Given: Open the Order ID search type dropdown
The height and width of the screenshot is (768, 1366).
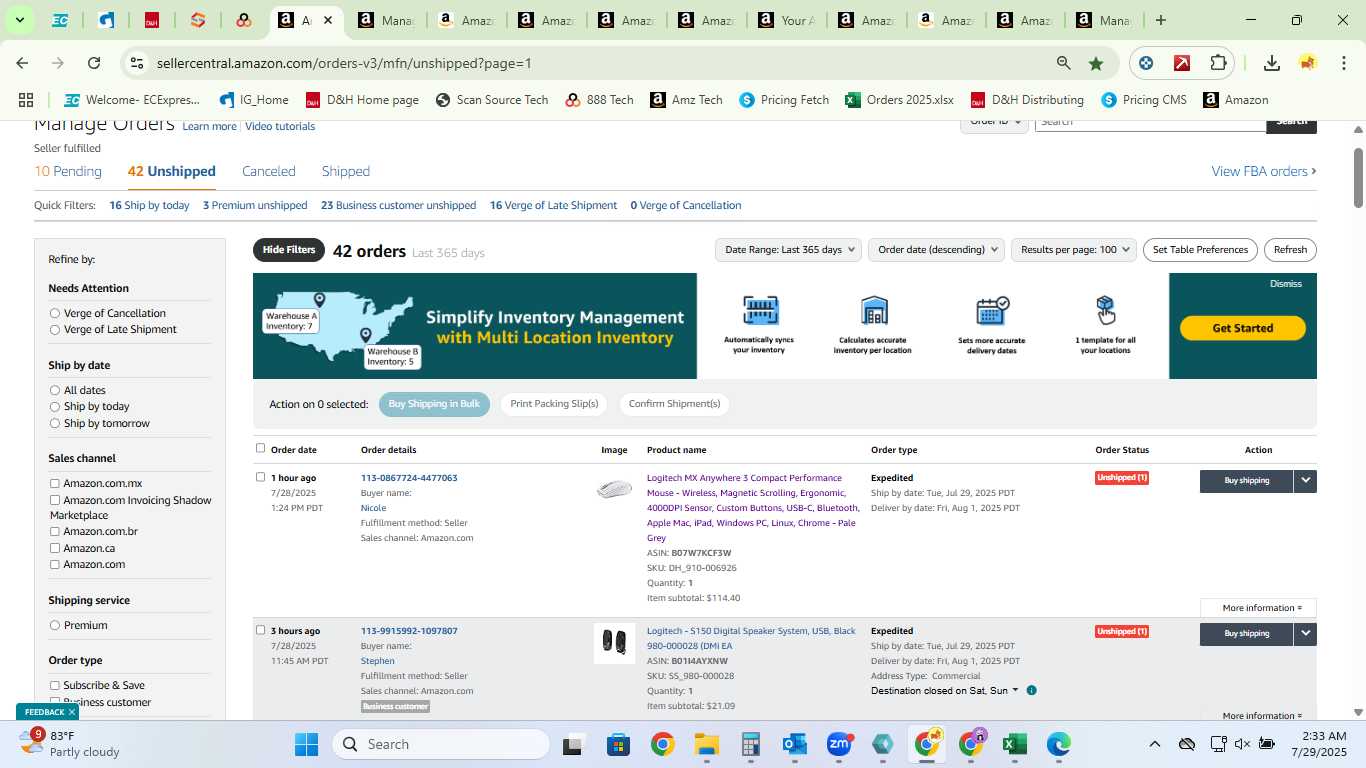Looking at the screenshot, I should click(x=995, y=124).
